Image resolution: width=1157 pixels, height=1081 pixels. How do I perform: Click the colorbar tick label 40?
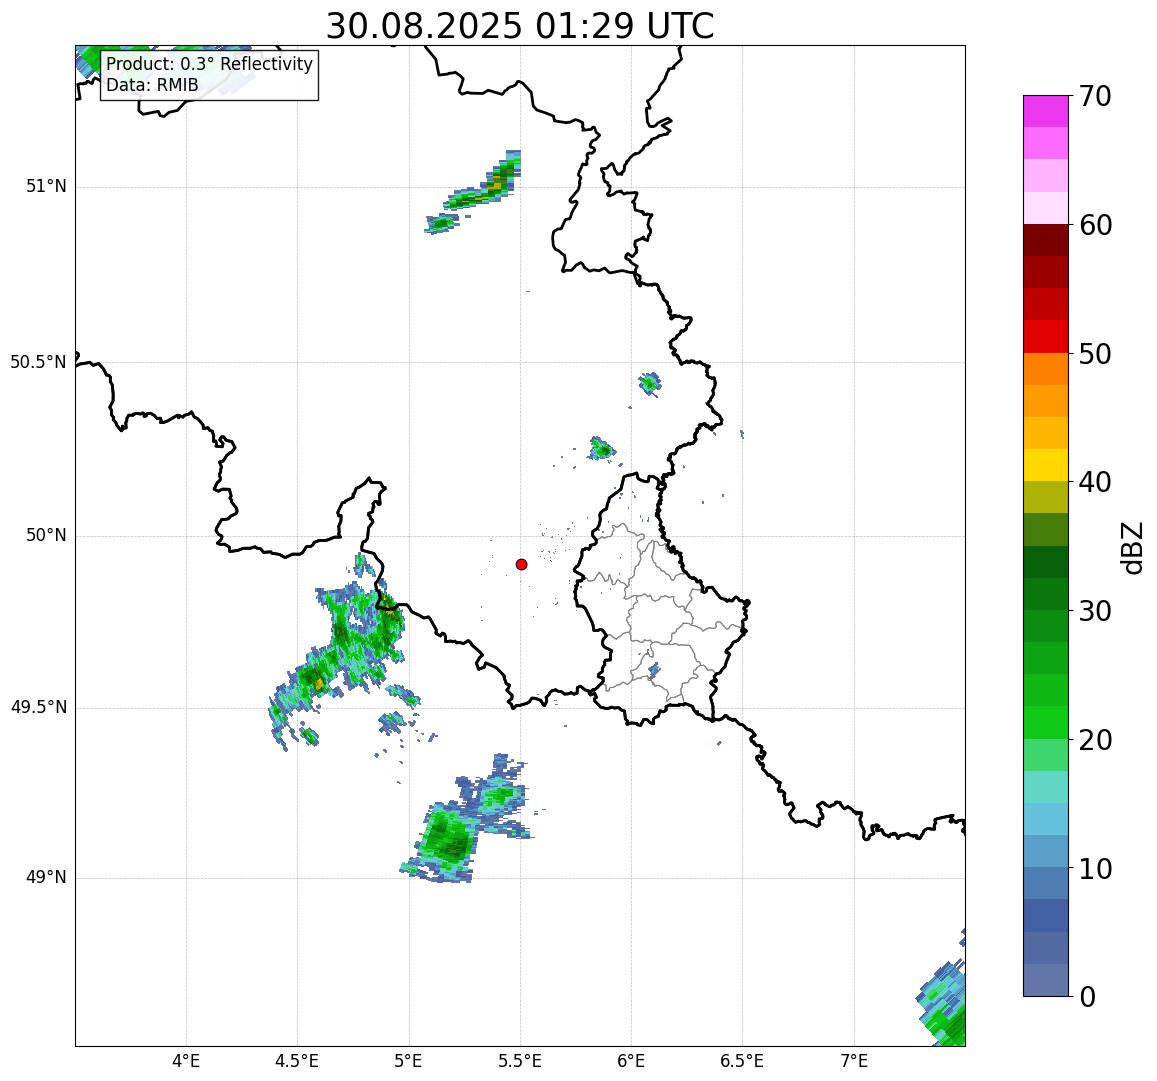(1094, 483)
